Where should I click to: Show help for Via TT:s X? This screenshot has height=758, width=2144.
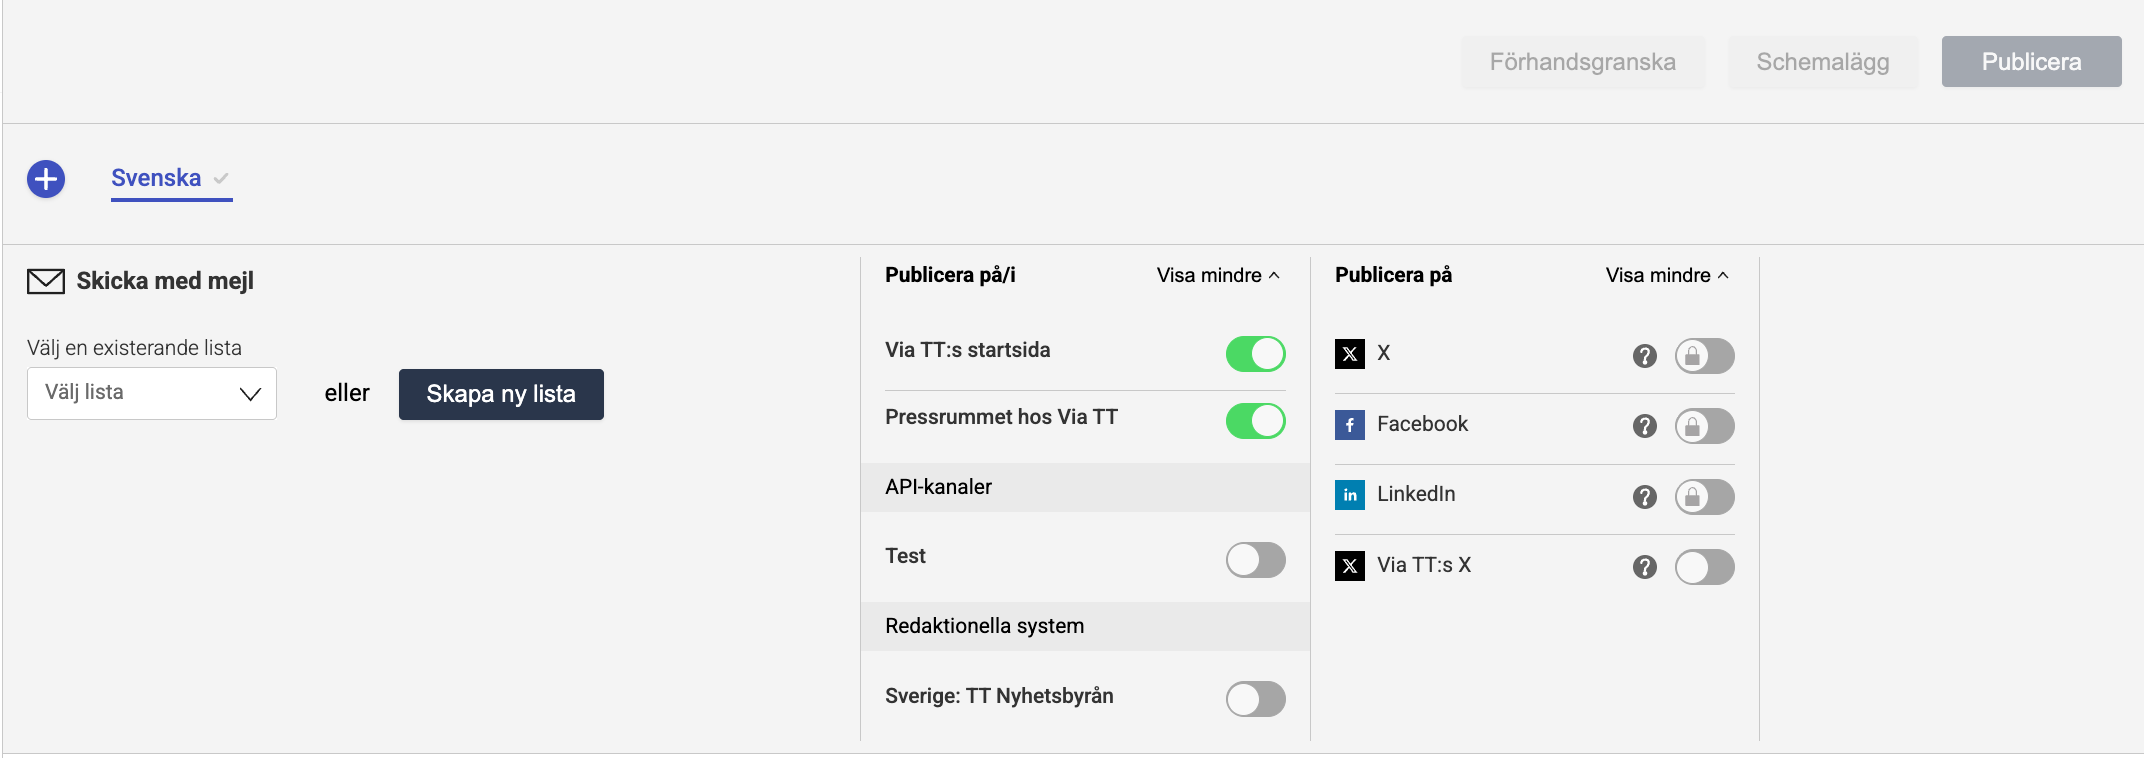(1644, 567)
